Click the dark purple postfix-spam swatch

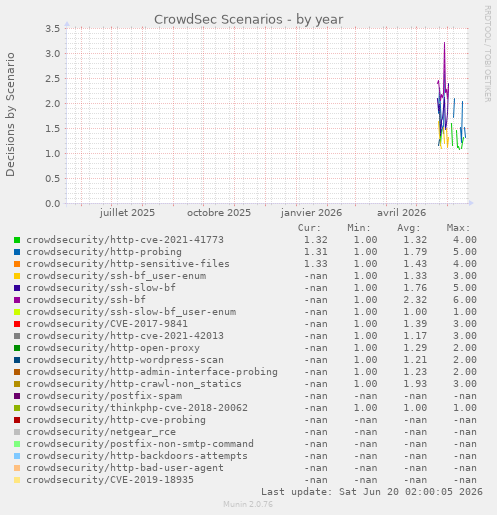[x=17, y=396]
